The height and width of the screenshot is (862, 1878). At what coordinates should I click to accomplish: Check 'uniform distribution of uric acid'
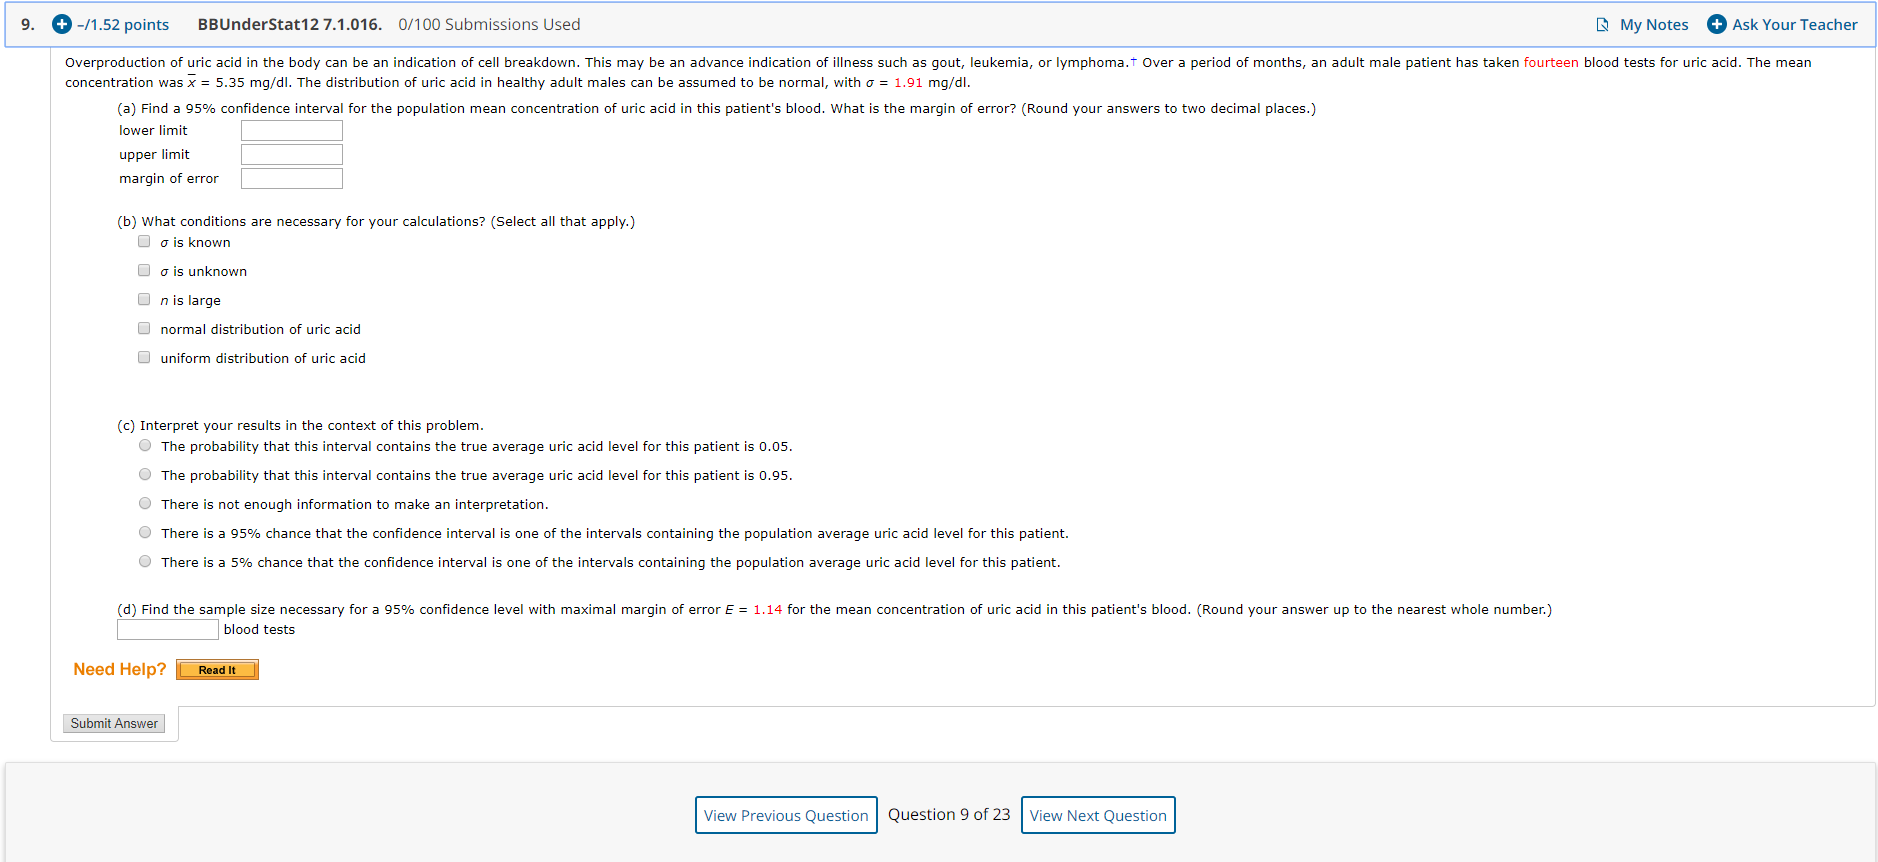(144, 358)
